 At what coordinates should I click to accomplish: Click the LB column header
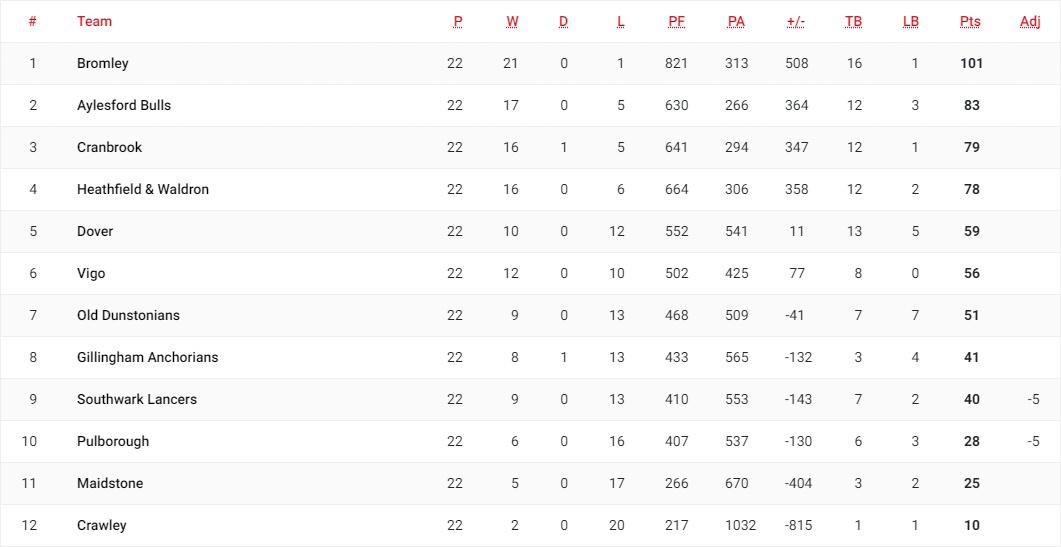911,22
